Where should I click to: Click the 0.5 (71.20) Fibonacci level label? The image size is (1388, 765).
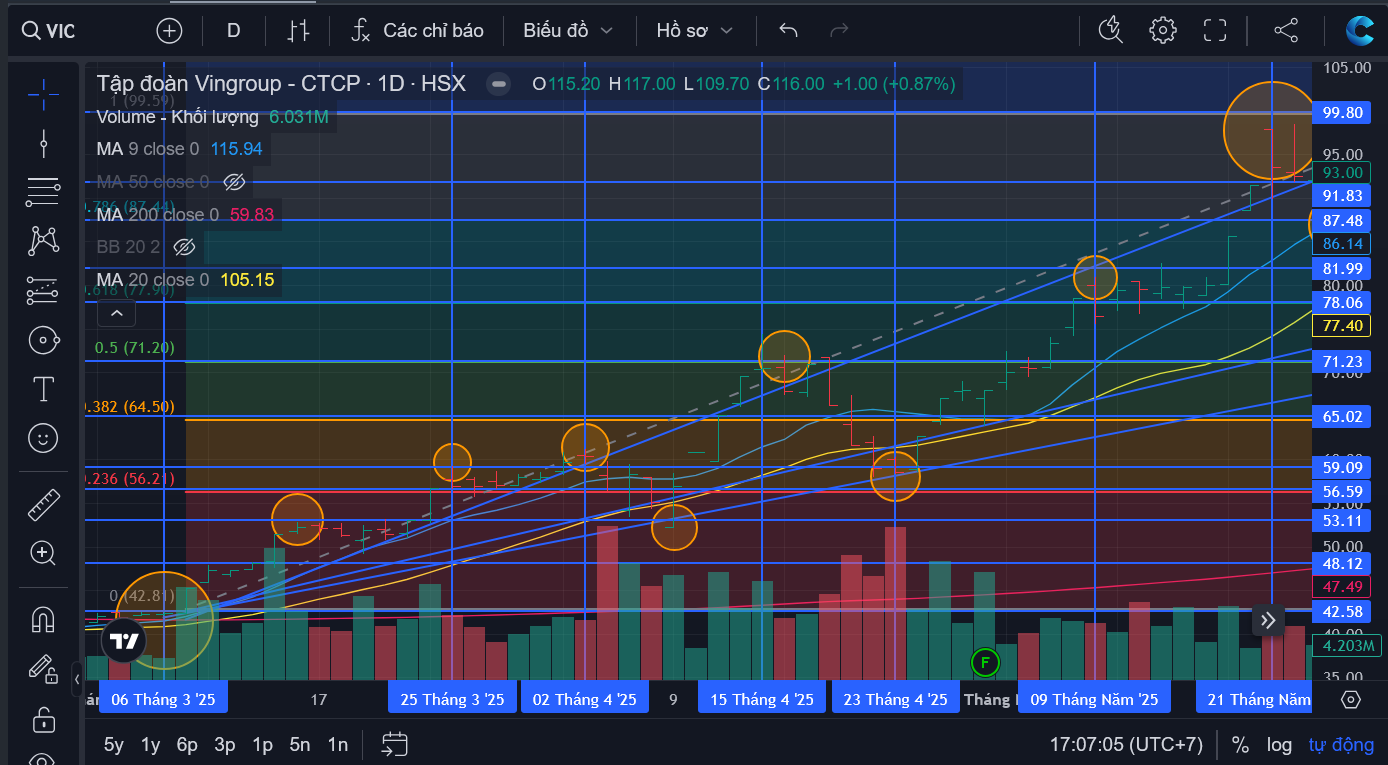tap(134, 348)
